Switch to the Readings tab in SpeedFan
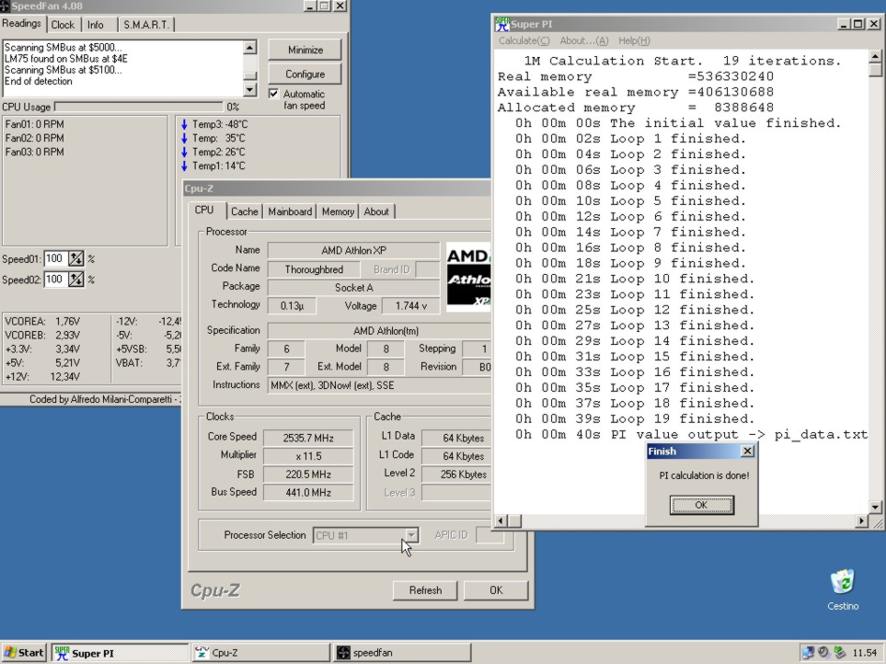 click(x=21, y=24)
